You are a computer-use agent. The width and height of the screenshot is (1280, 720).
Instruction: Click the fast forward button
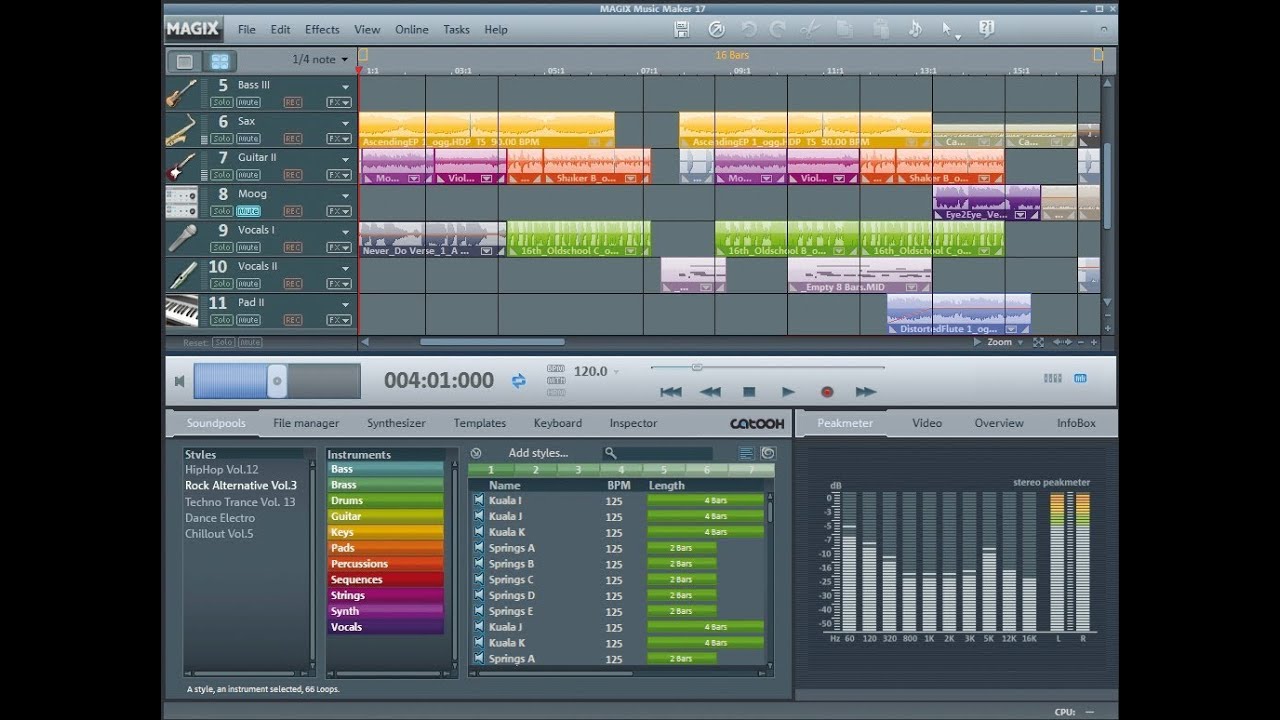(866, 392)
